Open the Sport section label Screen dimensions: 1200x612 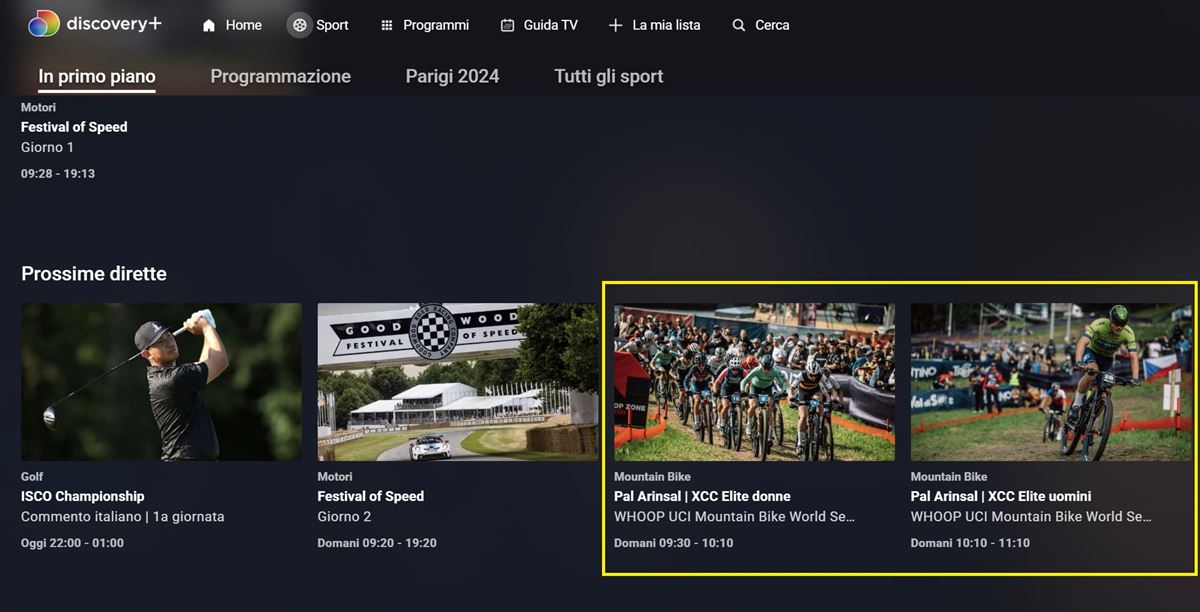click(332, 25)
